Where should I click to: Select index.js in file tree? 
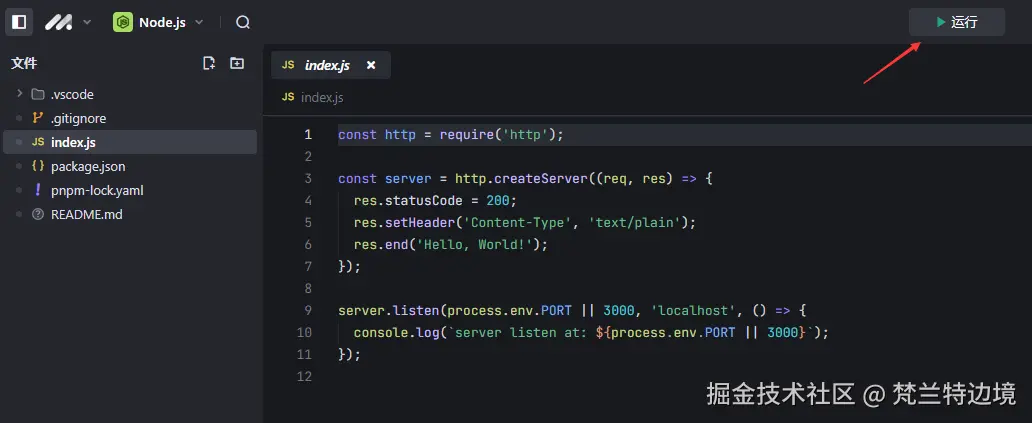[x=130, y=142]
